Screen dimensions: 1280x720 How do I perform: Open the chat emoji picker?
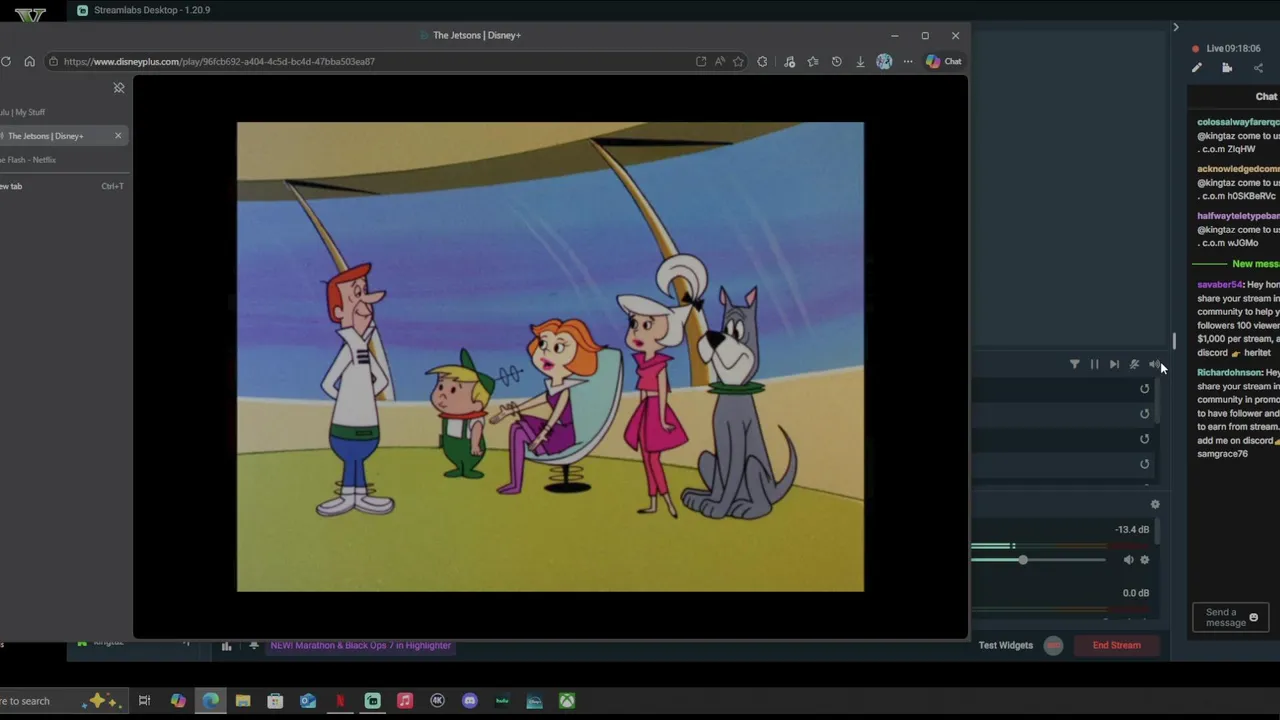click(1253, 618)
